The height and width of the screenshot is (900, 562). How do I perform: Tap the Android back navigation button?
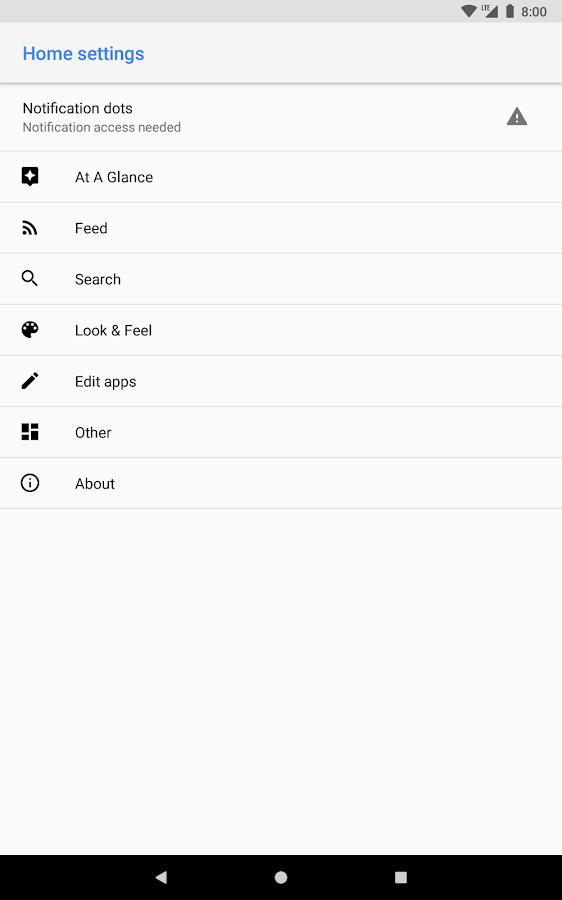pyautogui.click(x=161, y=877)
